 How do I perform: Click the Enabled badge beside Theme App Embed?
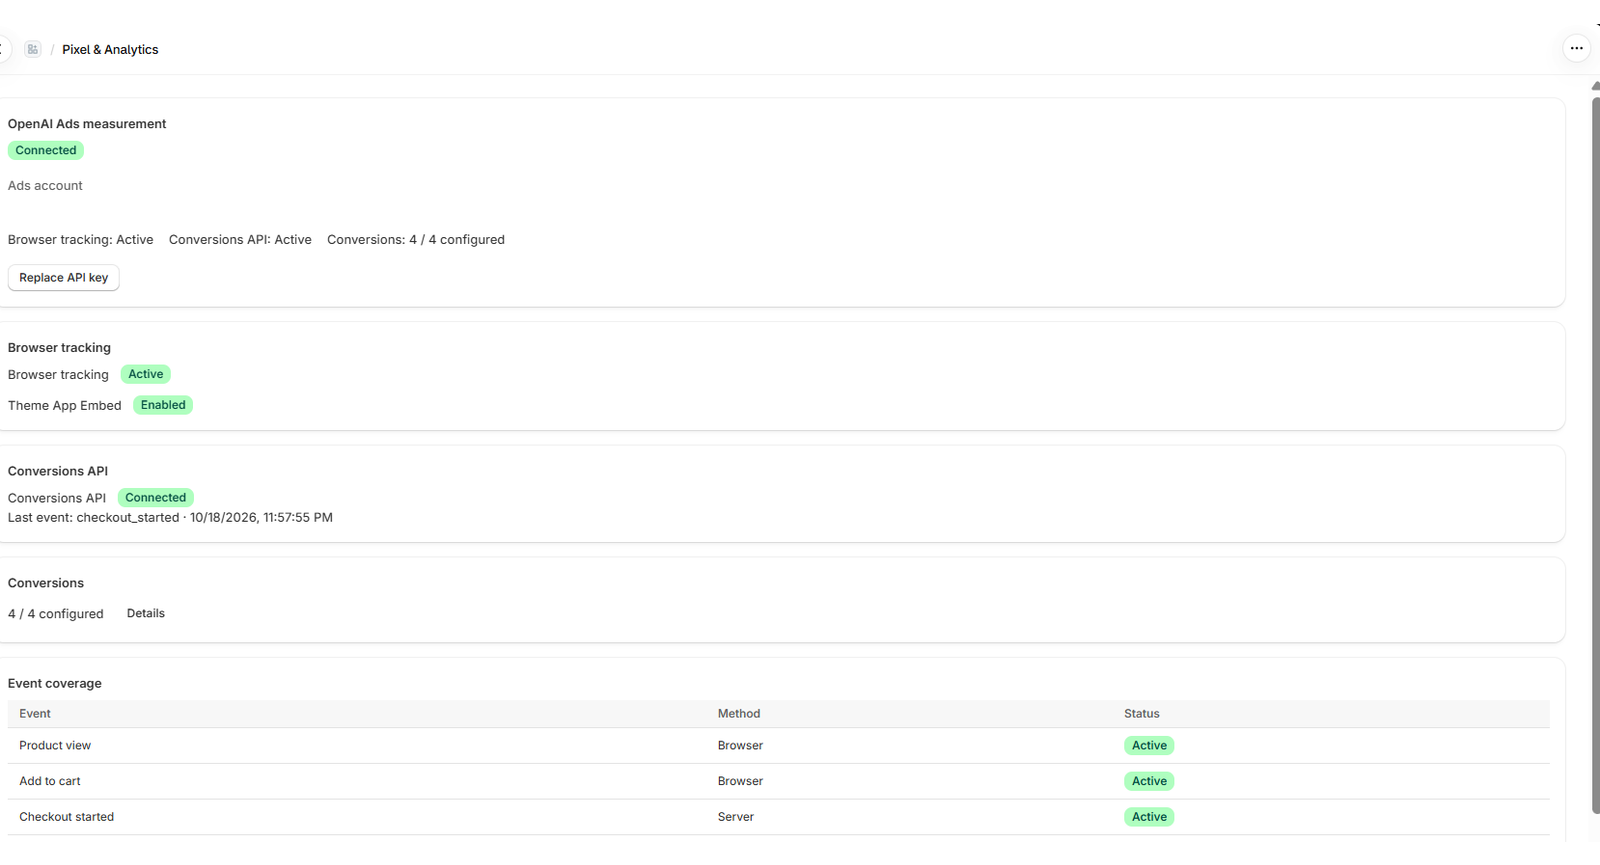[163, 405]
